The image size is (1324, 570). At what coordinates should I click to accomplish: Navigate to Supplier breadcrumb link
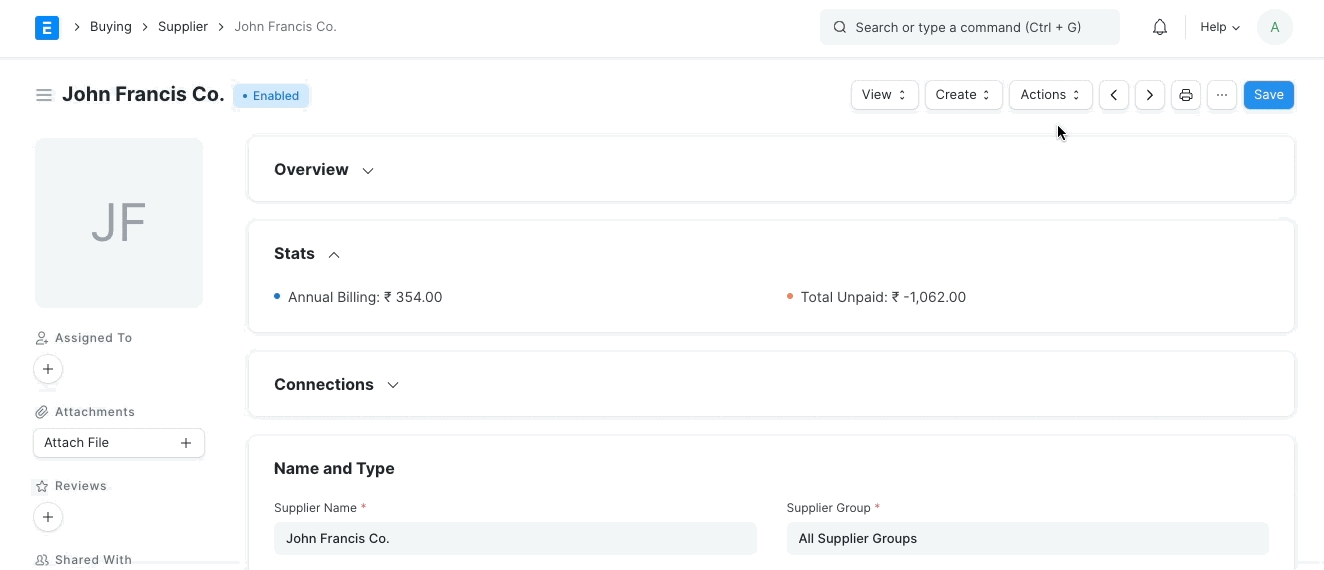click(x=183, y=27)
